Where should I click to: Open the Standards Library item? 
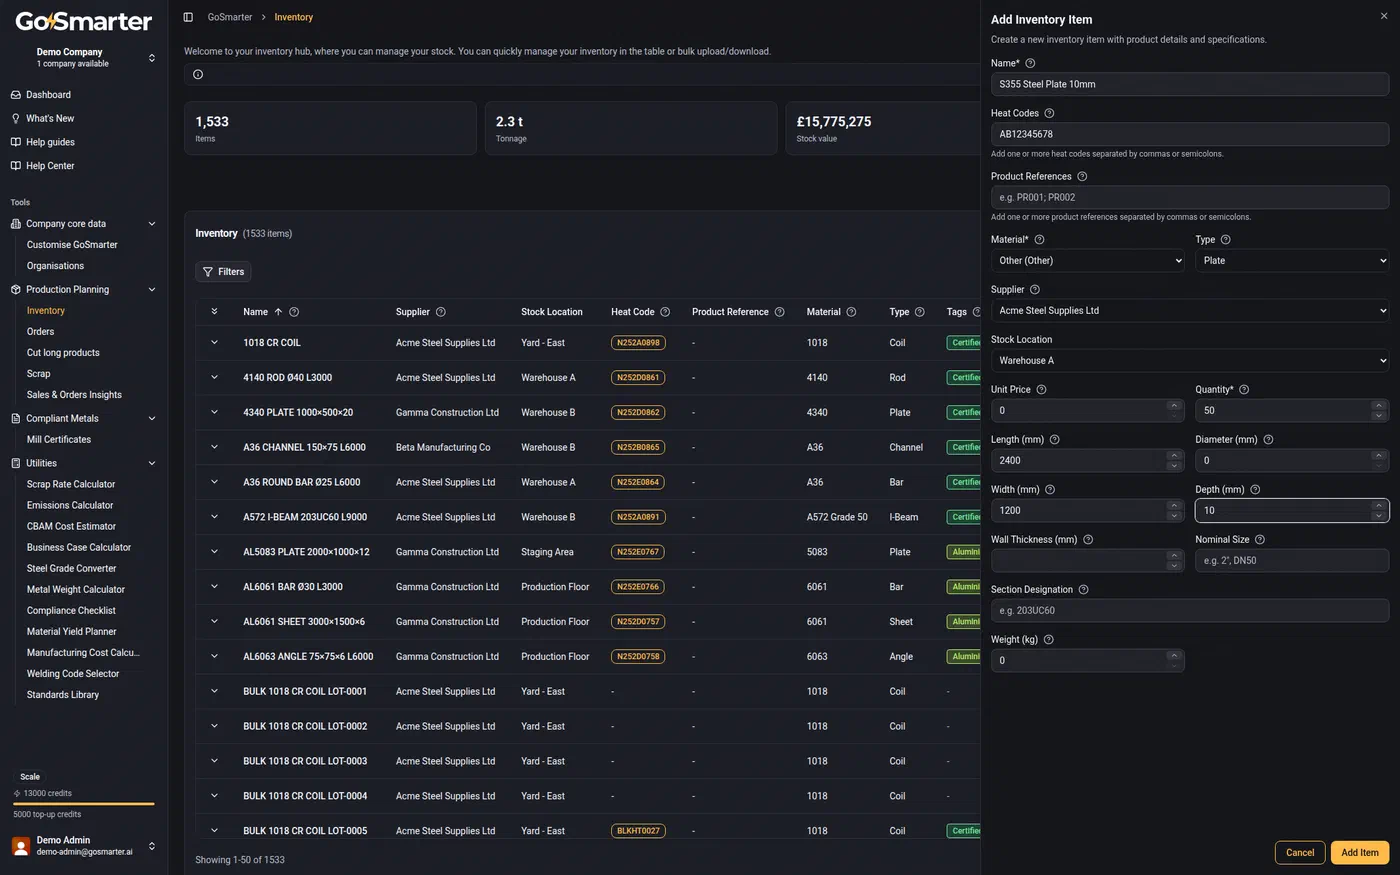coord(63,694)
